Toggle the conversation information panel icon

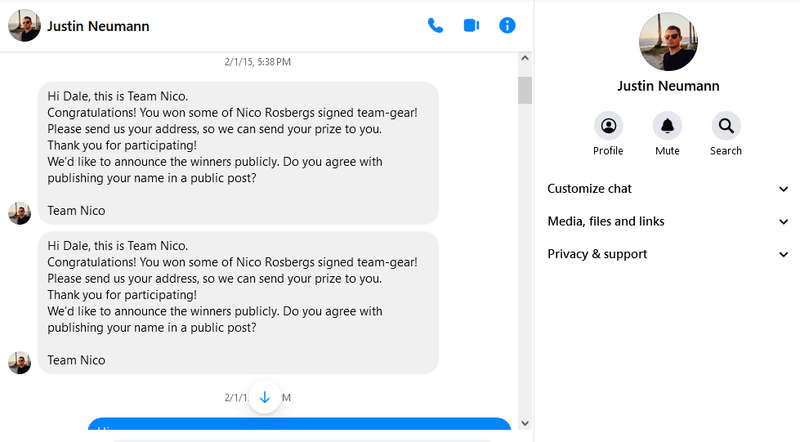pyautogui.click(x=507, y=26)
